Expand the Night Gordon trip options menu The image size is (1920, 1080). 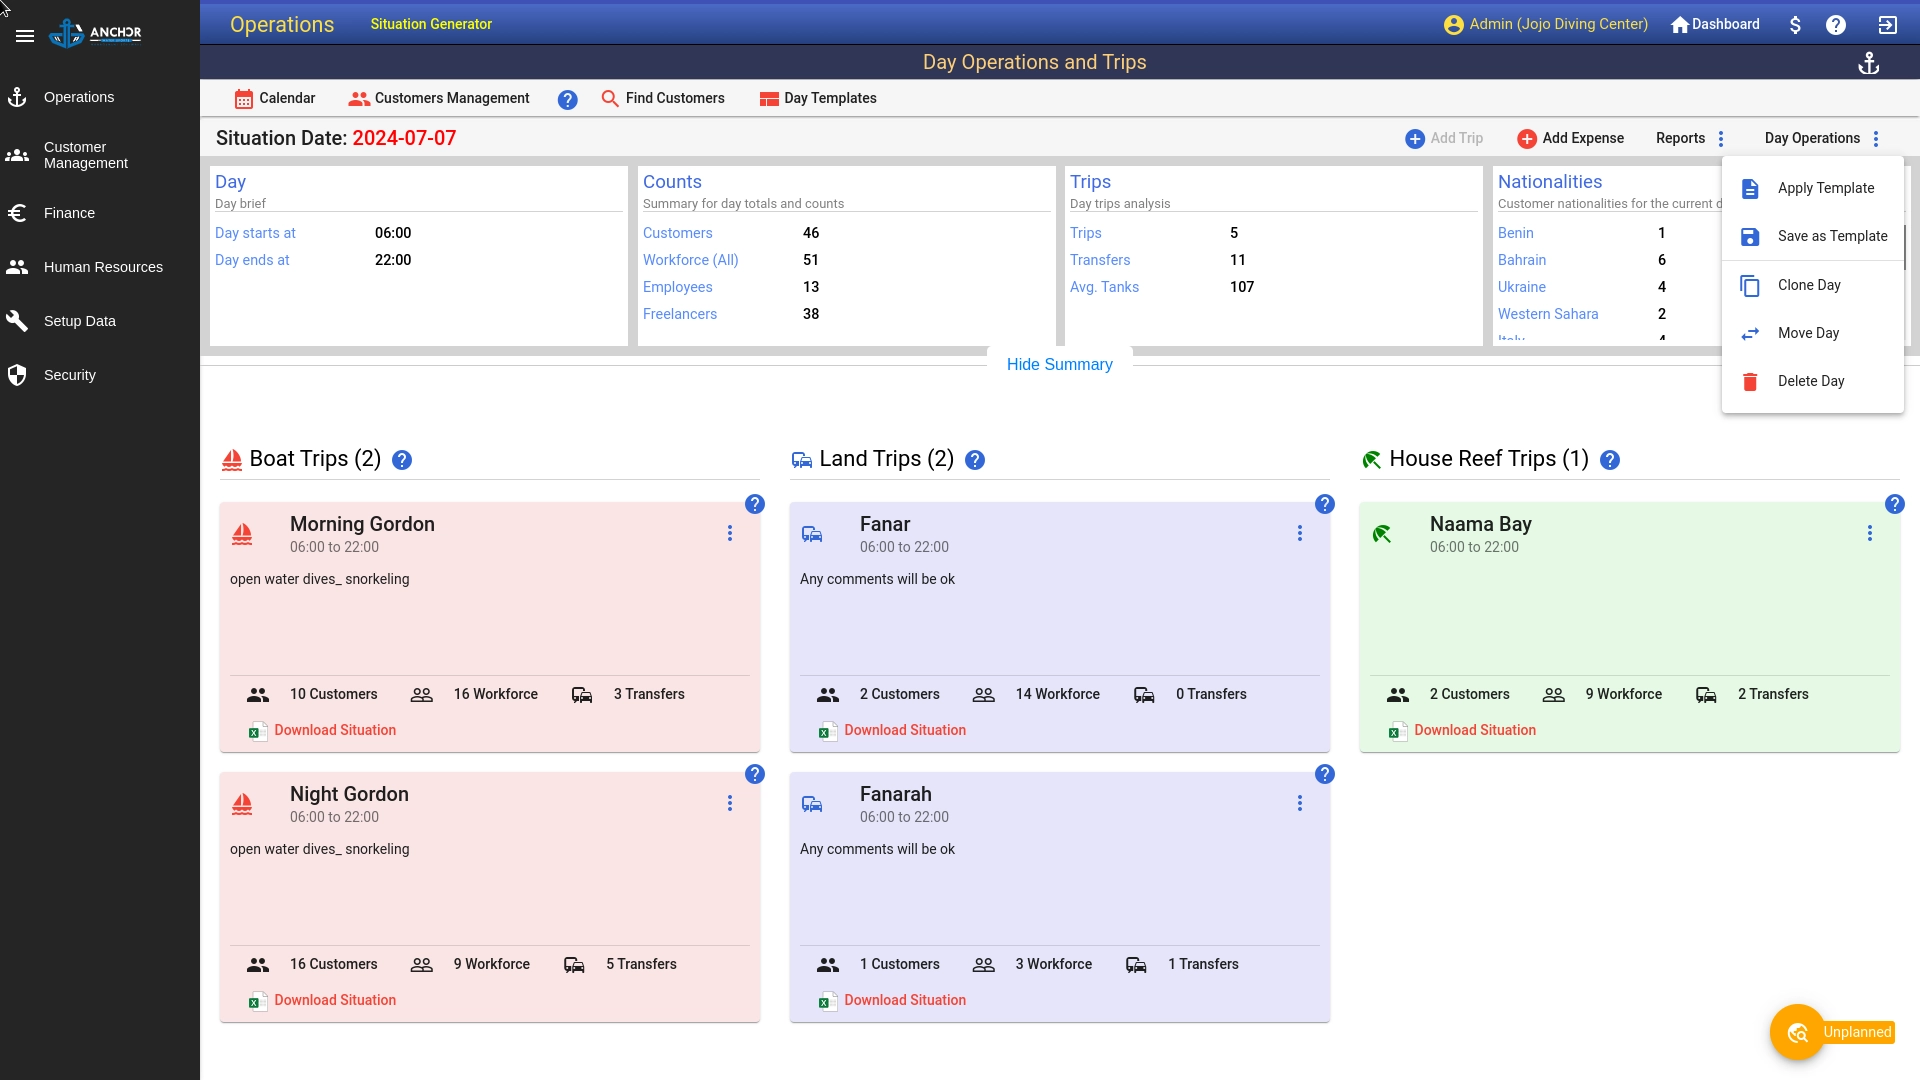click(x=729, y=803)
